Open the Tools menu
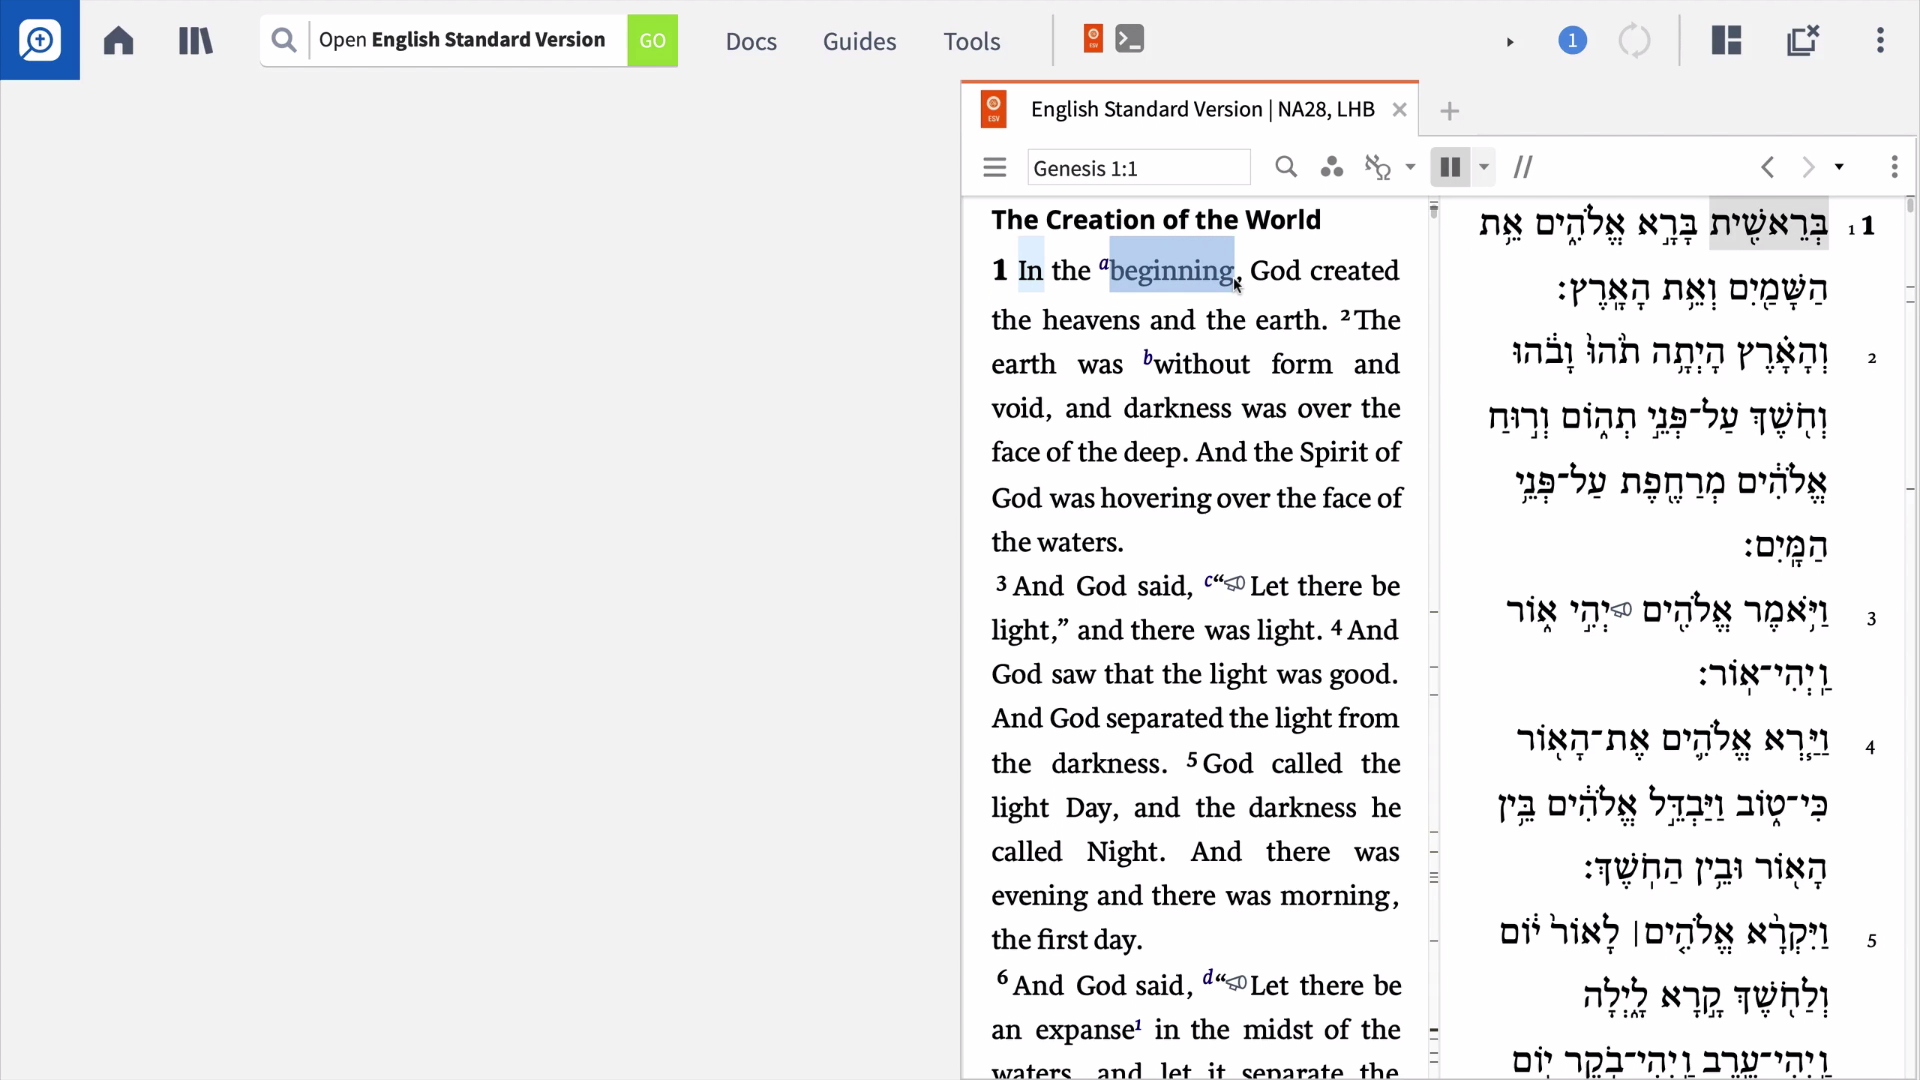Viewport: 1920px width, 1080px height. tap(972, 41)
